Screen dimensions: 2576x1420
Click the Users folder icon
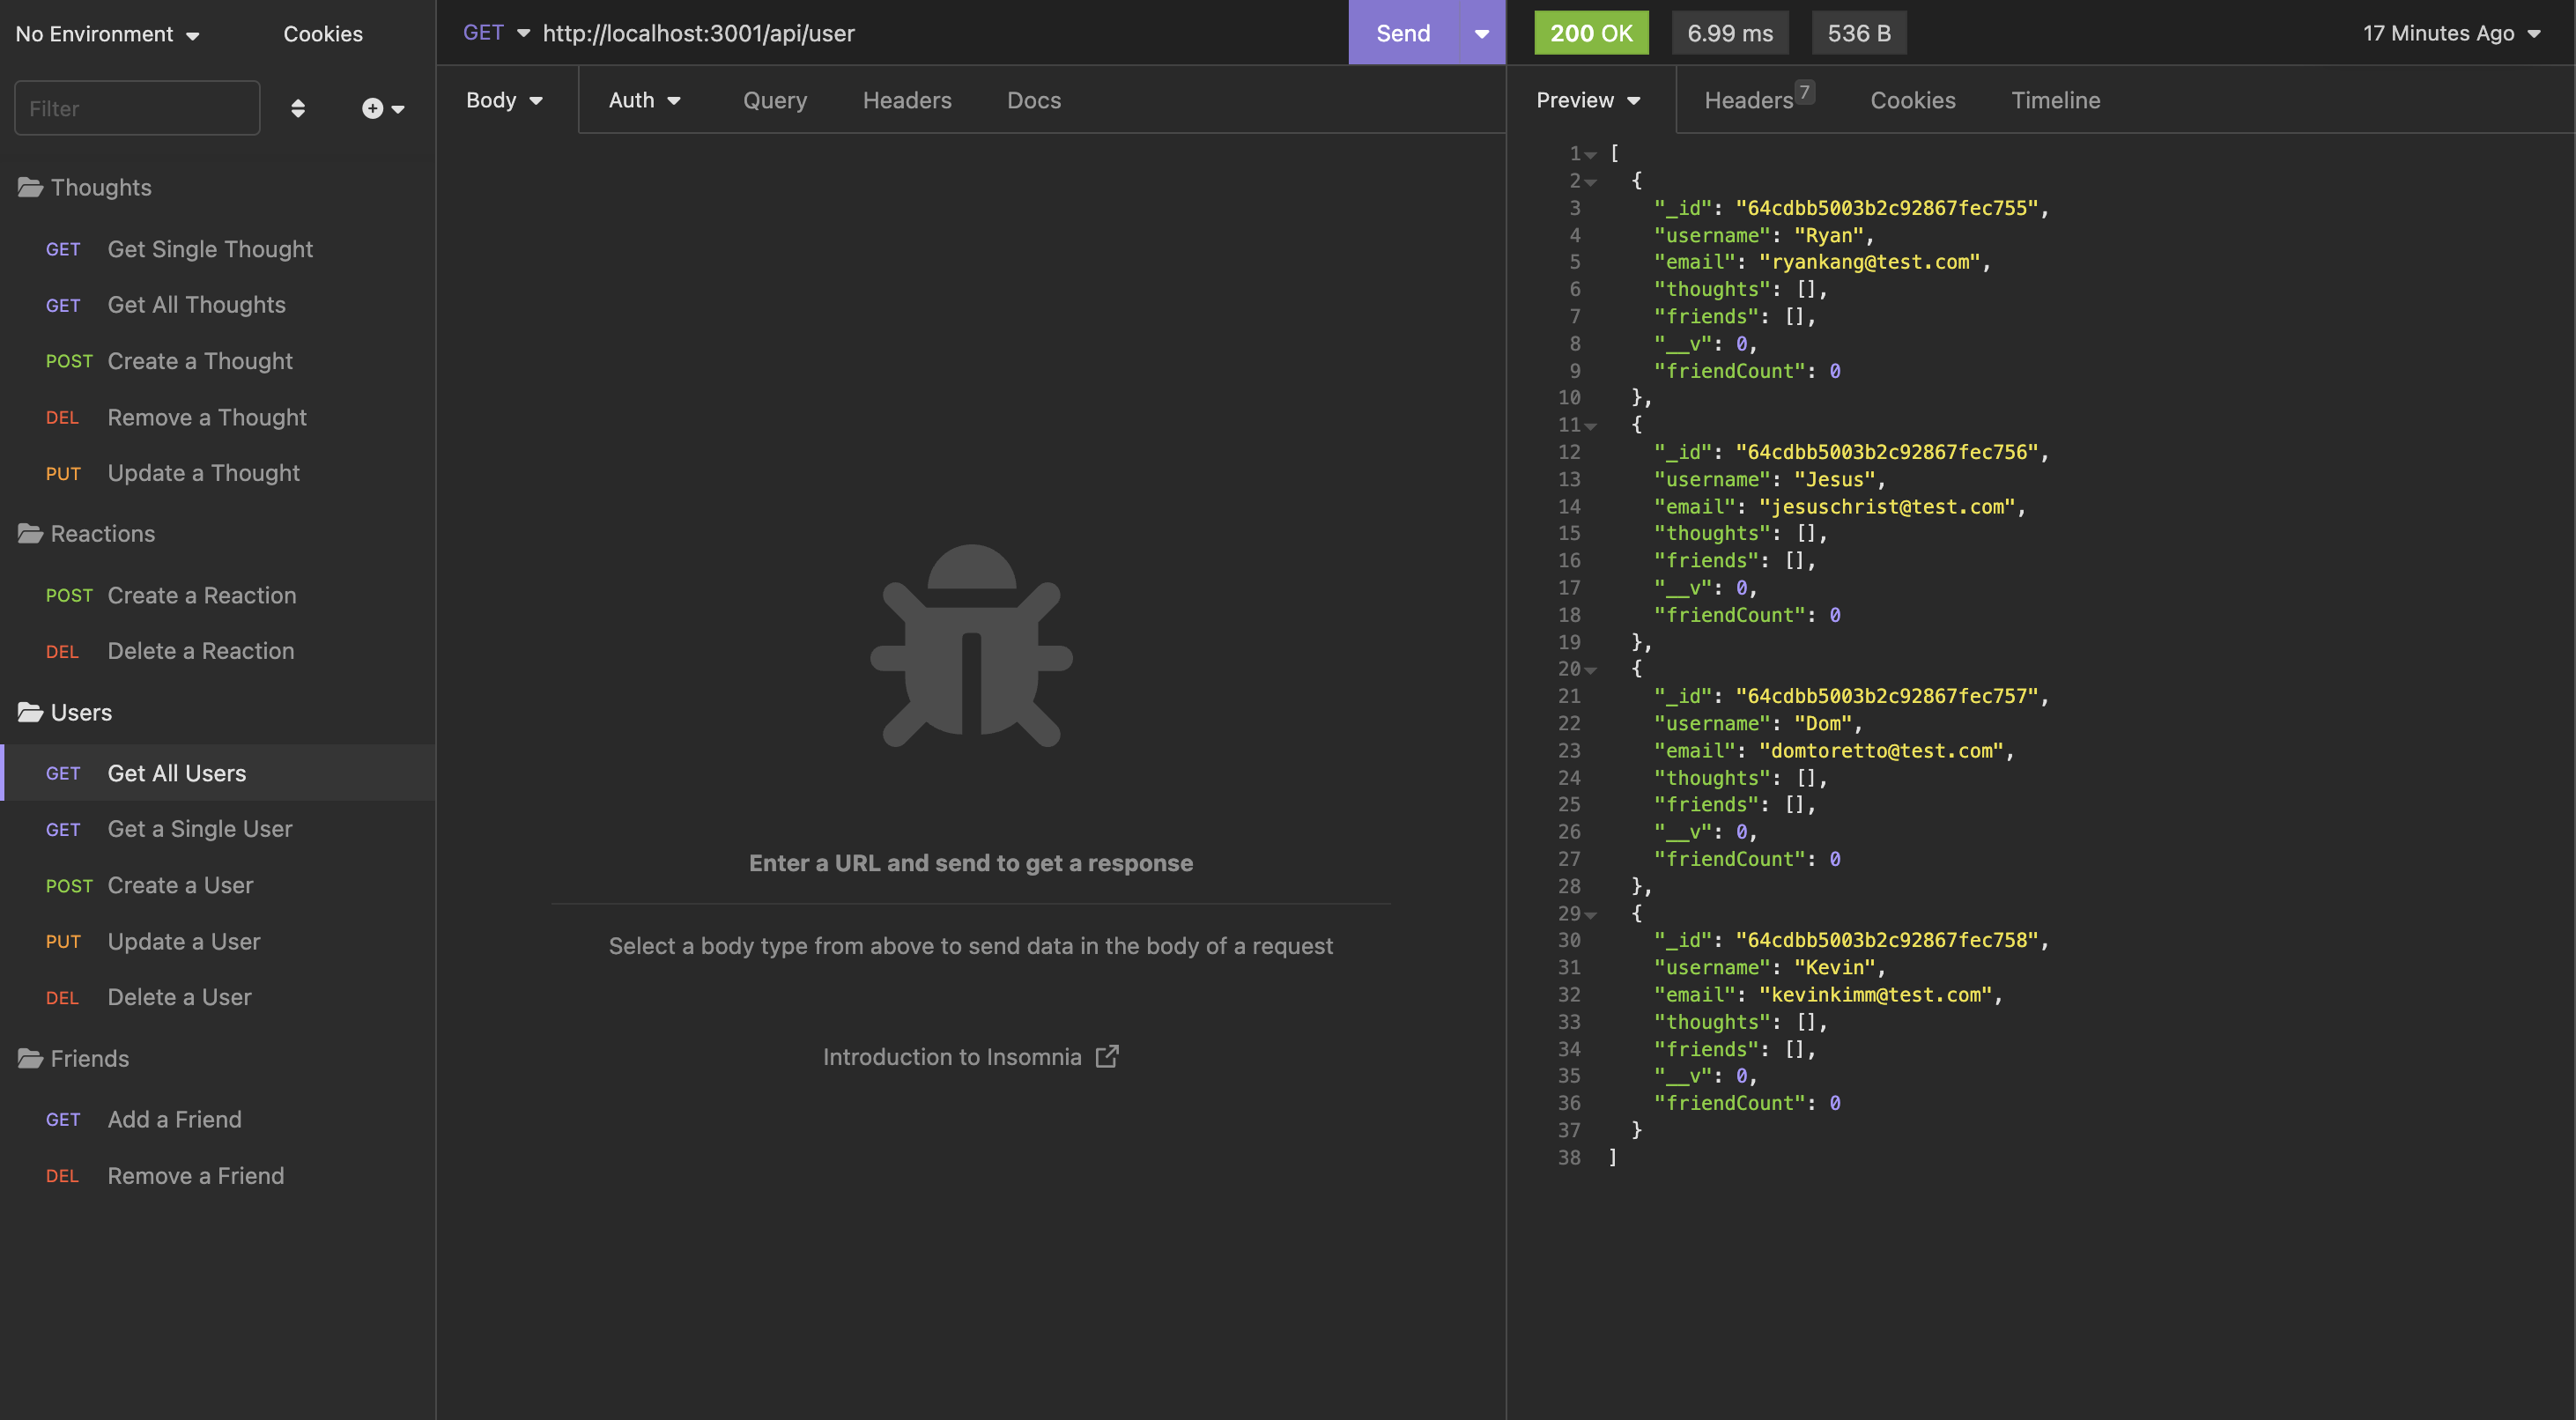click(29, 712)
